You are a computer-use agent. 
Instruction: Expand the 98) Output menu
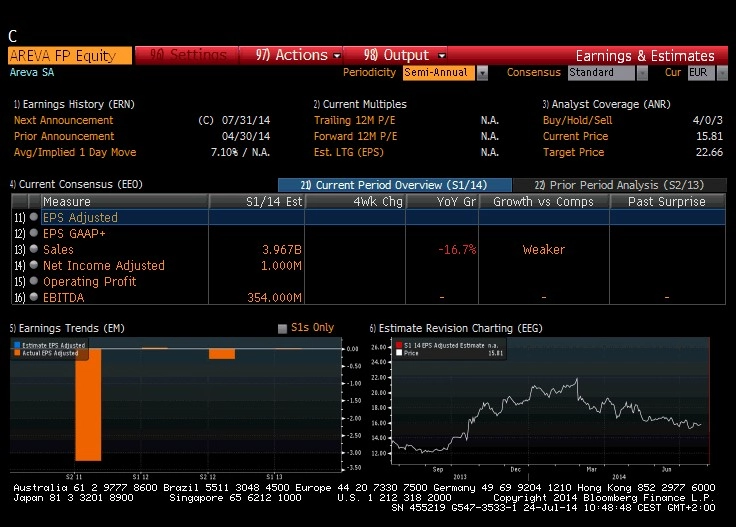tap(396, 55)
